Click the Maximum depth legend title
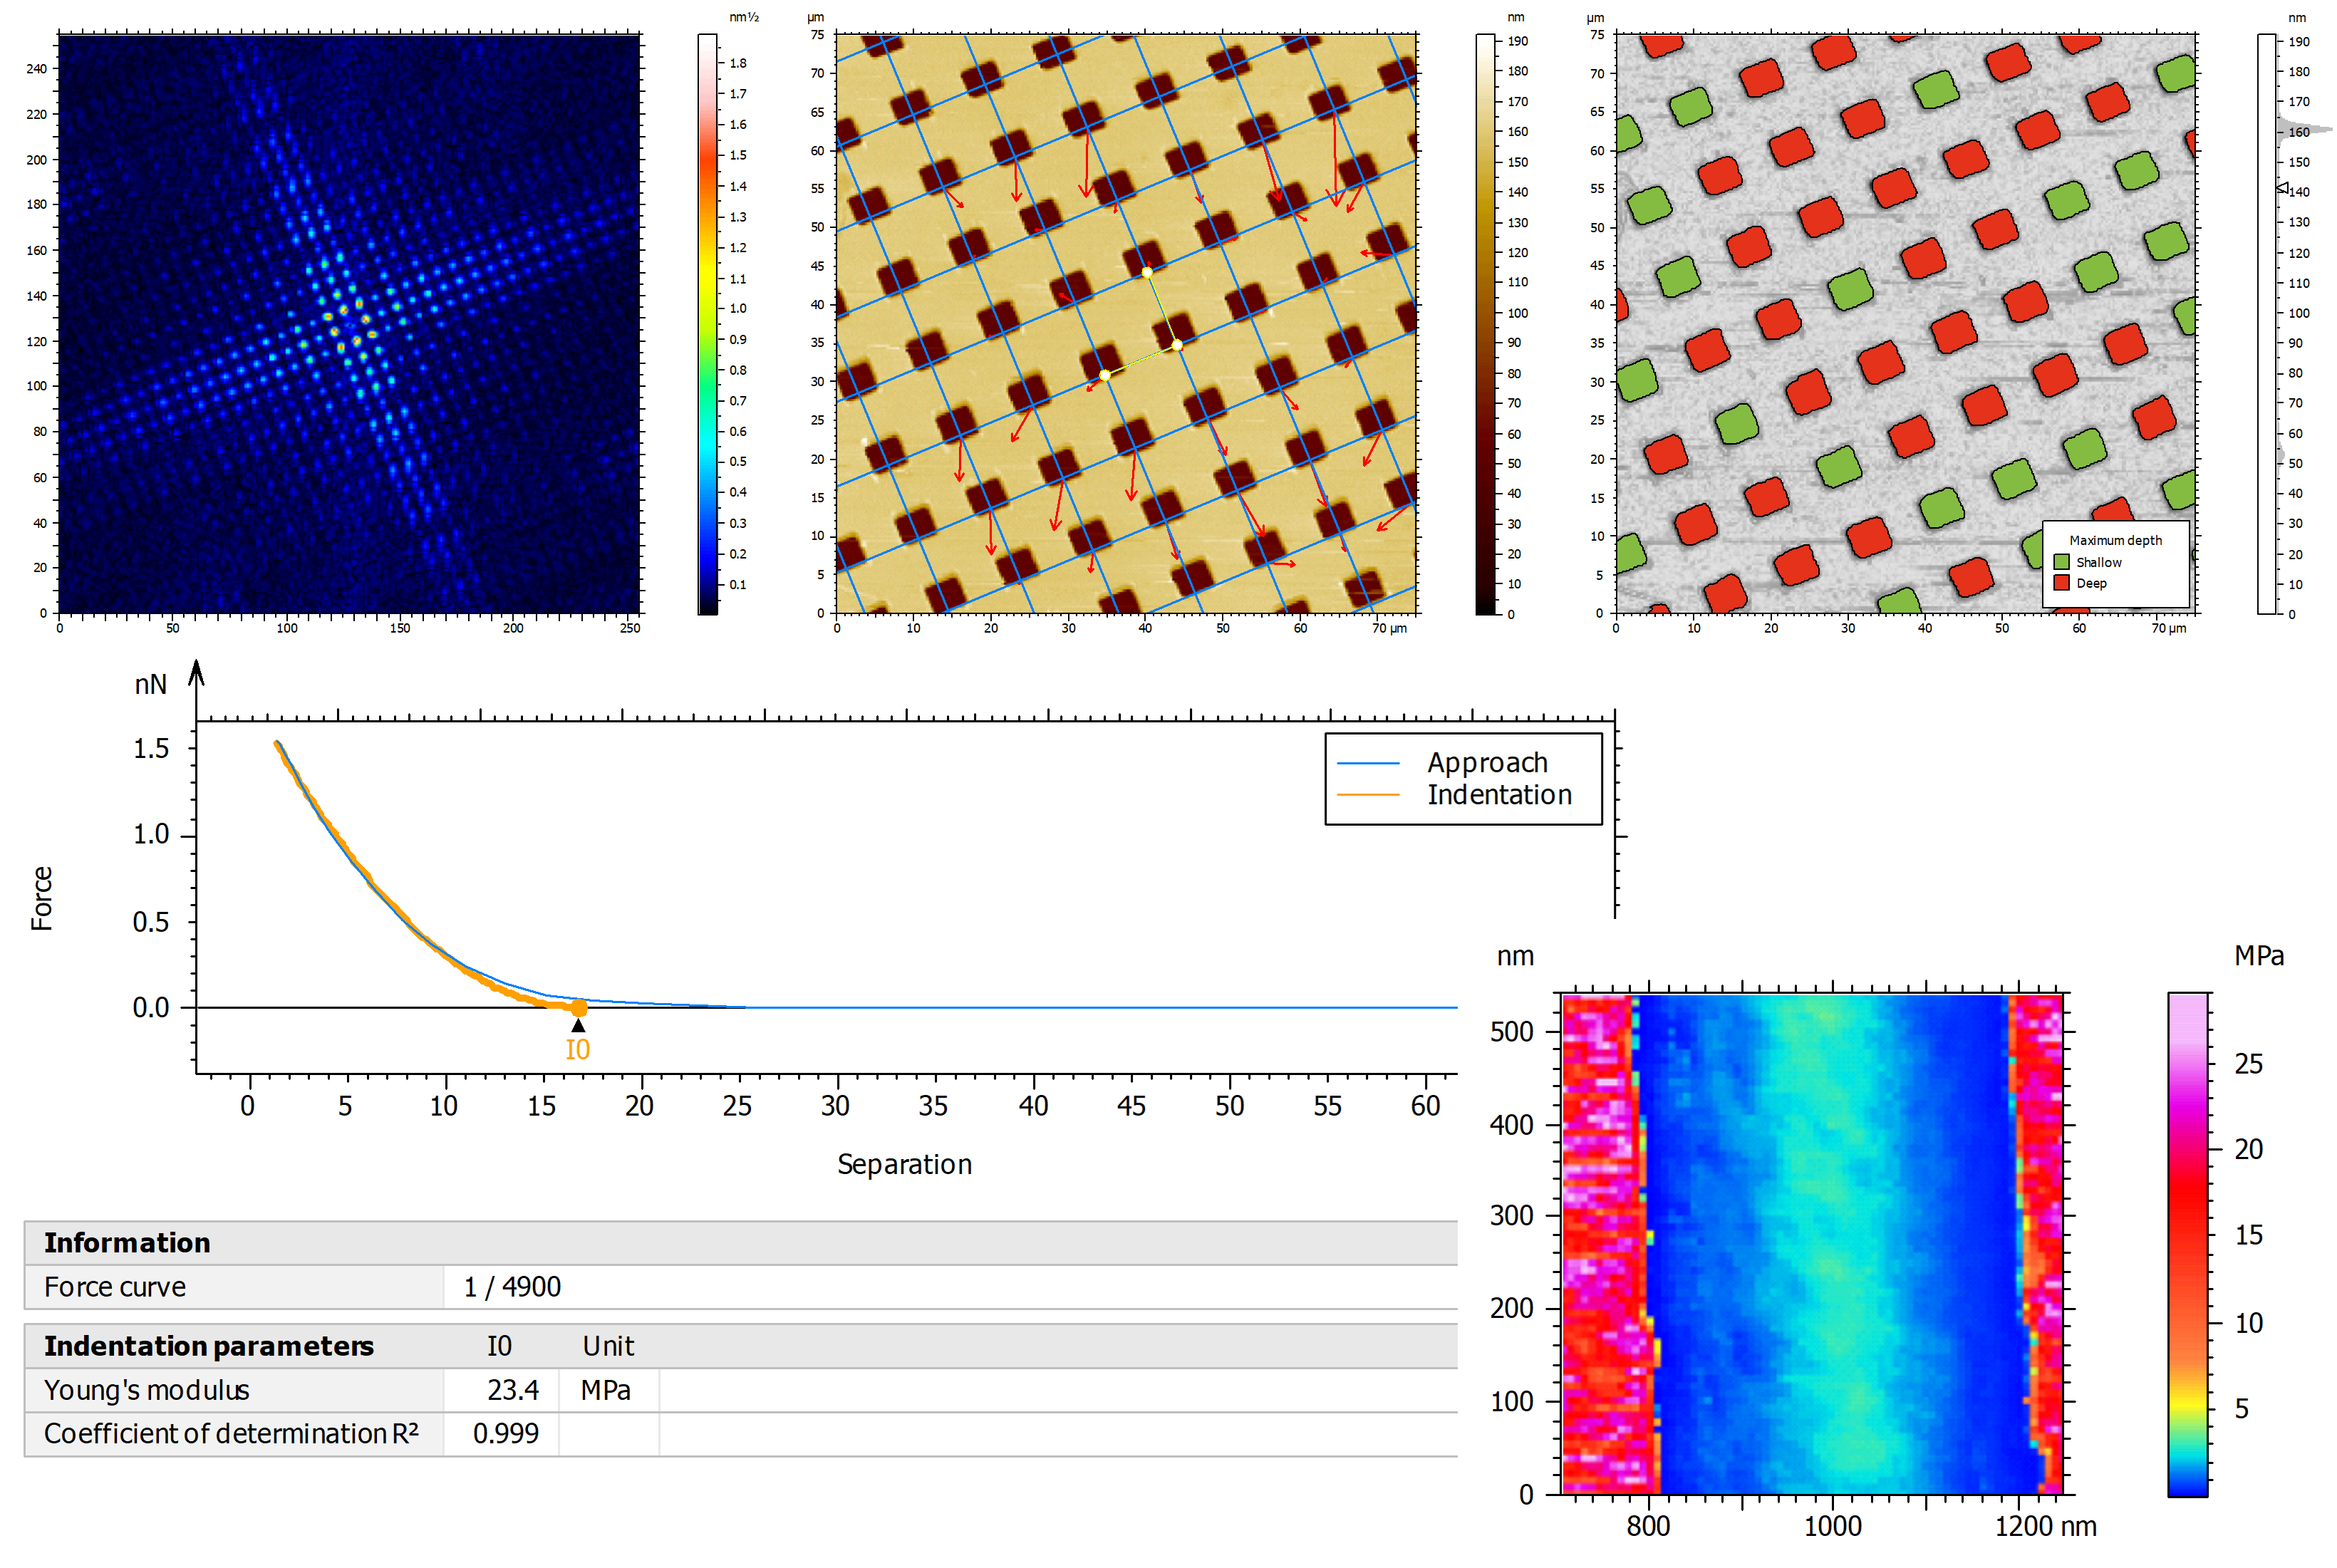This screenshot has height=1568, width=2337. [x=2115, y=540]
